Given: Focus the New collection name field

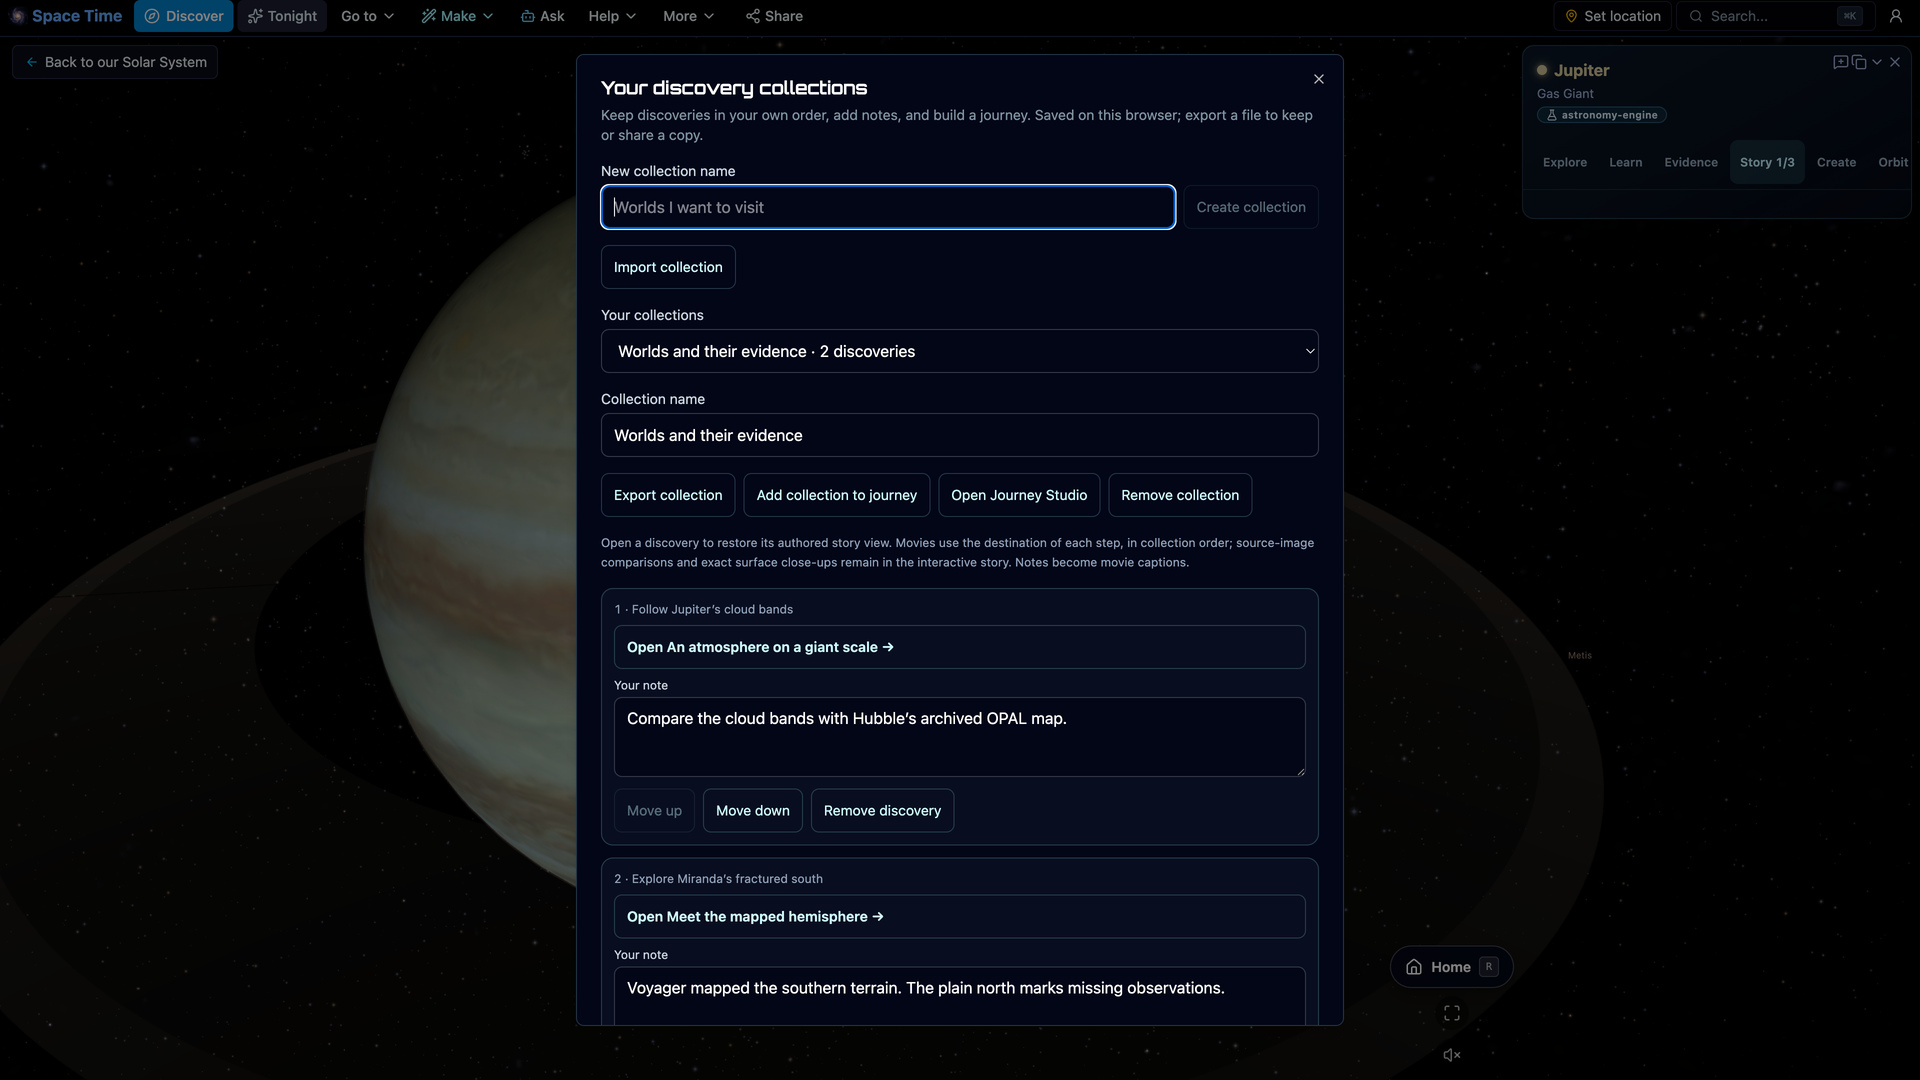Looking at the screenshot, I should [888, 207].
